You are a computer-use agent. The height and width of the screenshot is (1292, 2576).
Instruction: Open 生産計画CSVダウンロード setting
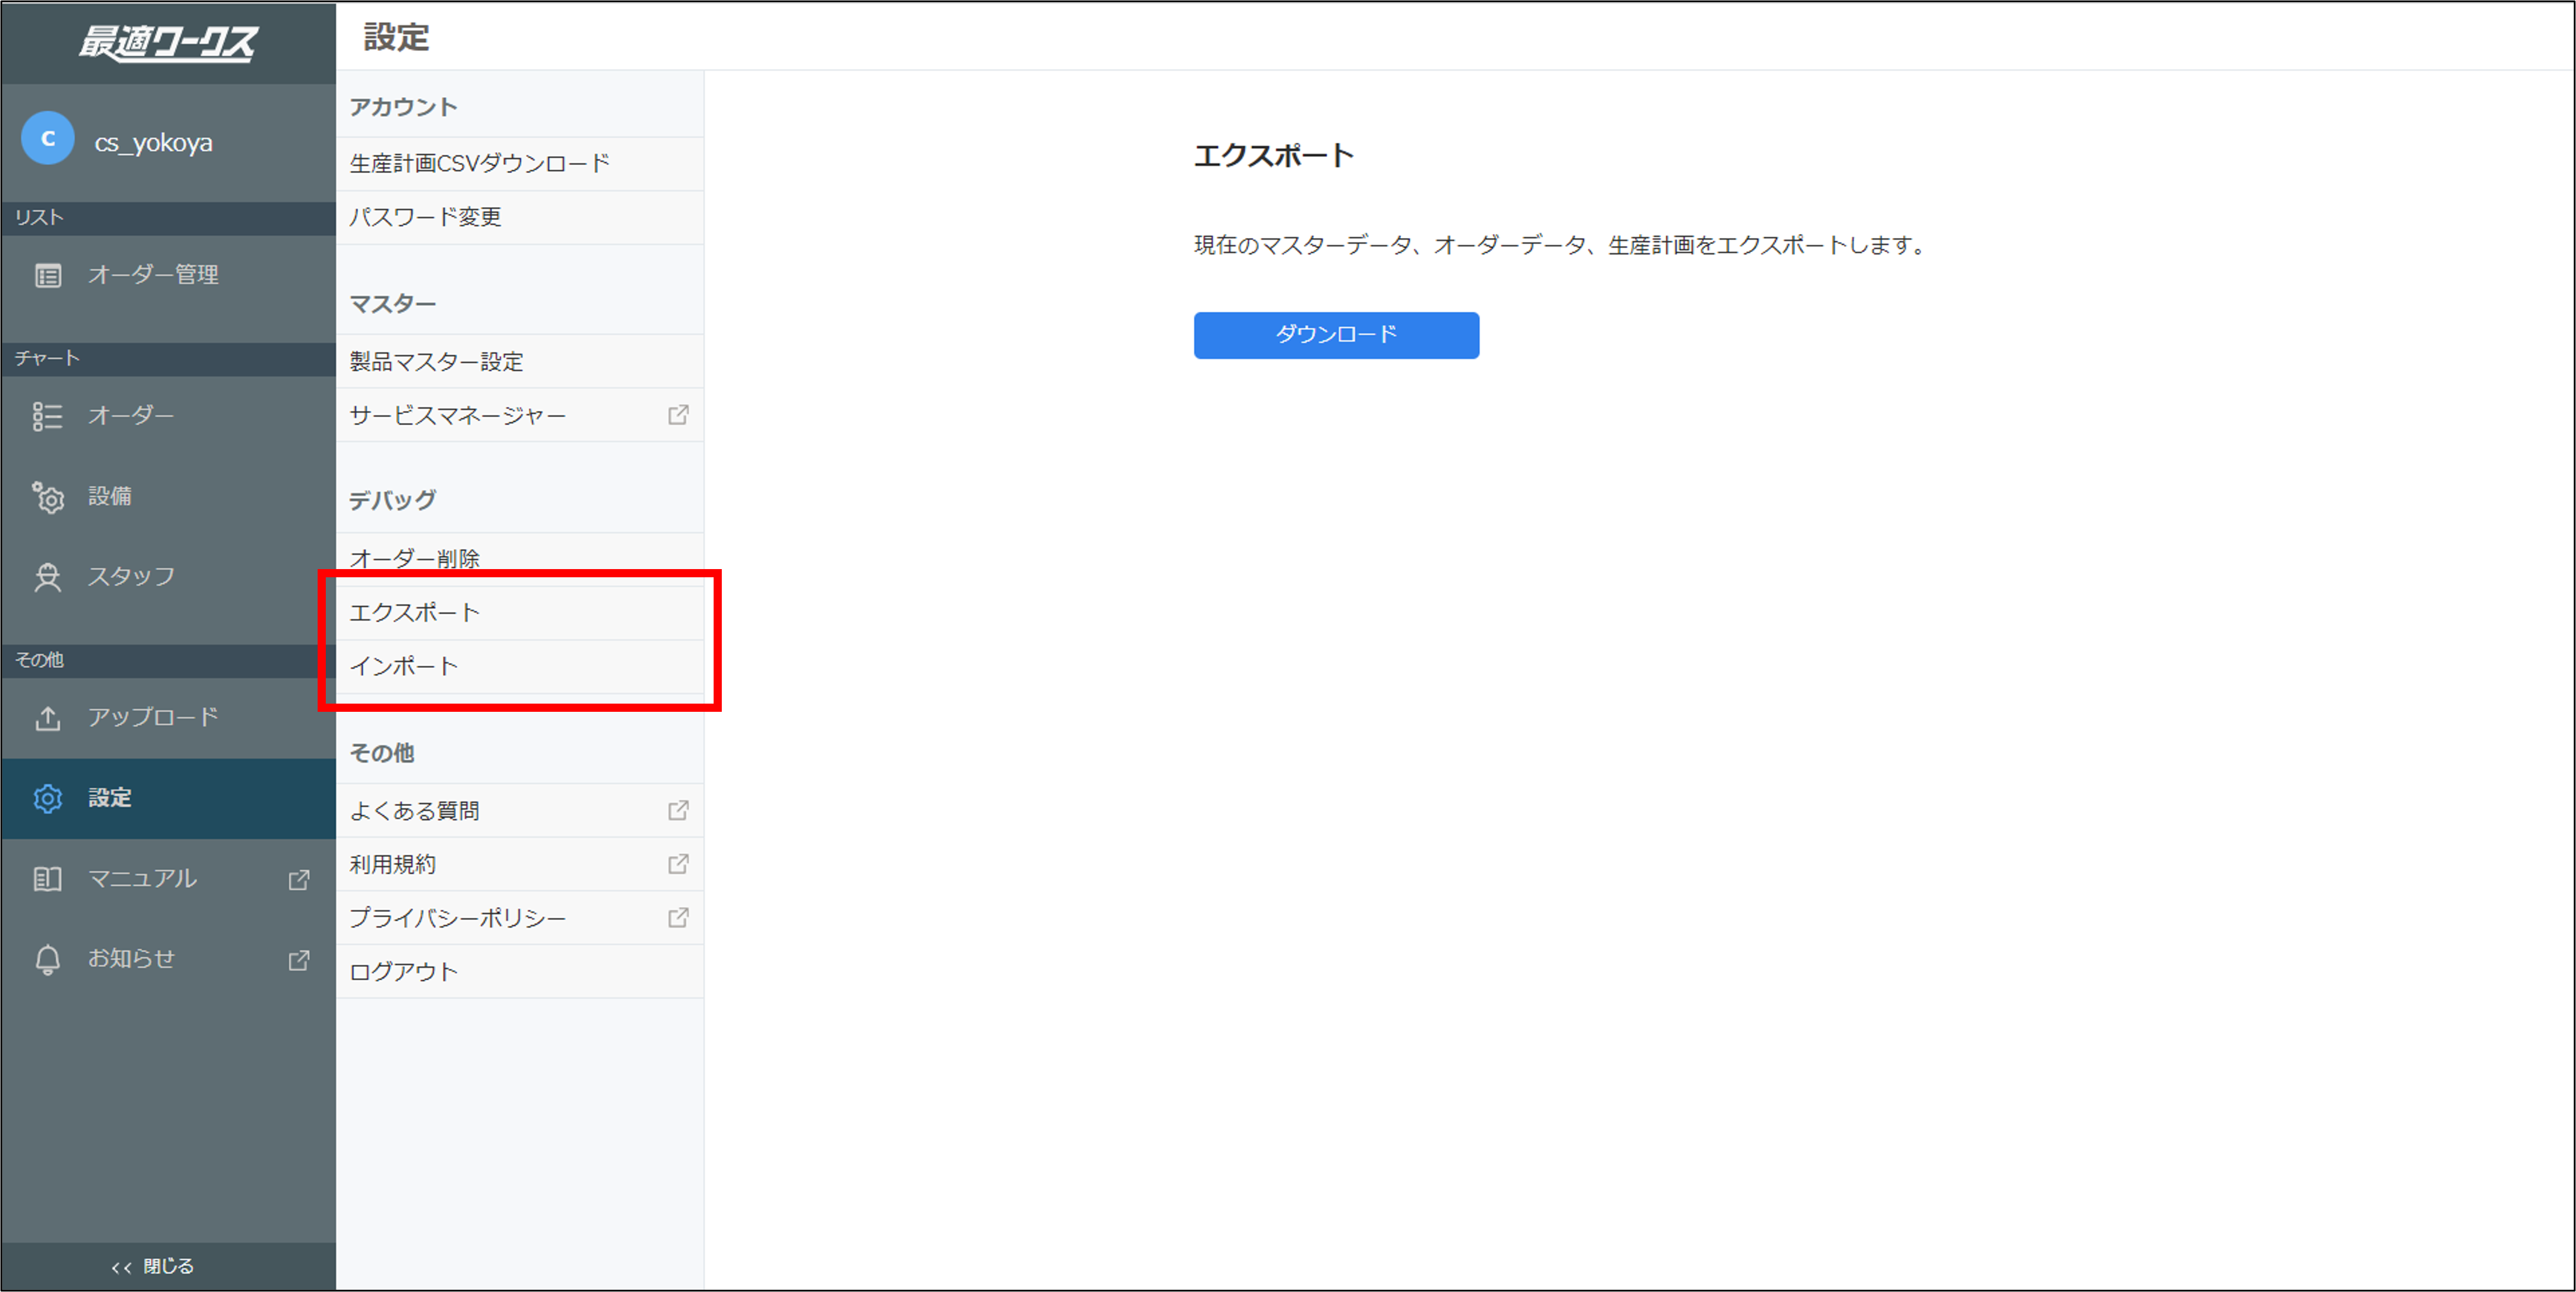click(520, 163)
